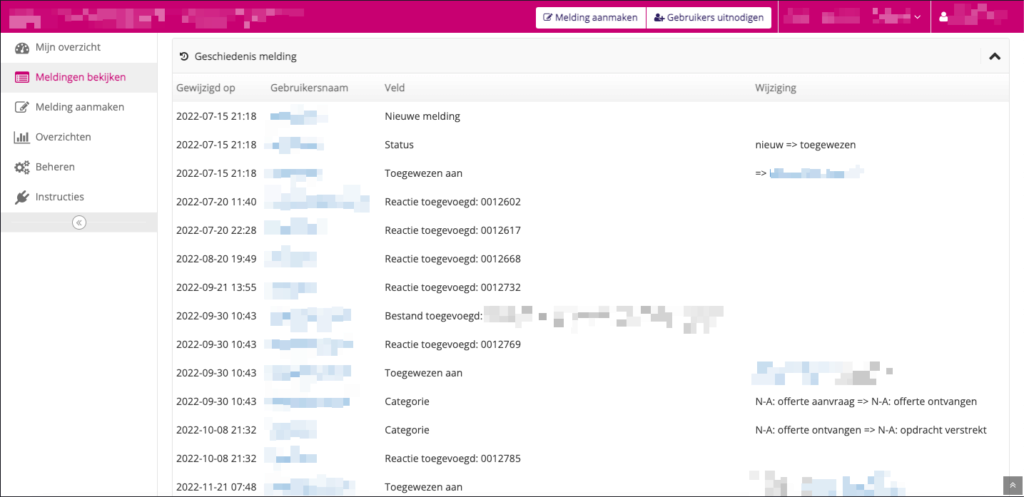The width and height of the screenshot is (1024, 497).
Task: Click the plug icon beside Instructies
Action: 22,197
